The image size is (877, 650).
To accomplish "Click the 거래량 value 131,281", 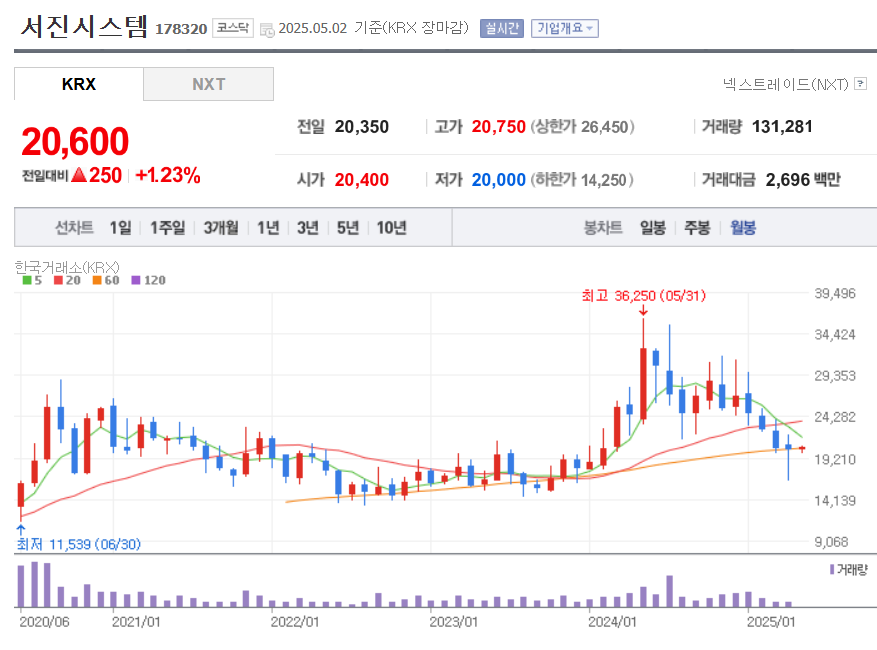I will 782,126.
